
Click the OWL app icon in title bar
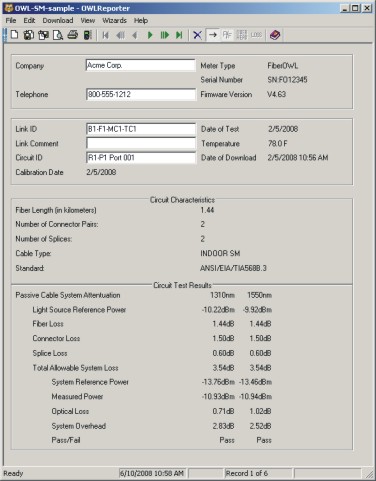point(8,8)
